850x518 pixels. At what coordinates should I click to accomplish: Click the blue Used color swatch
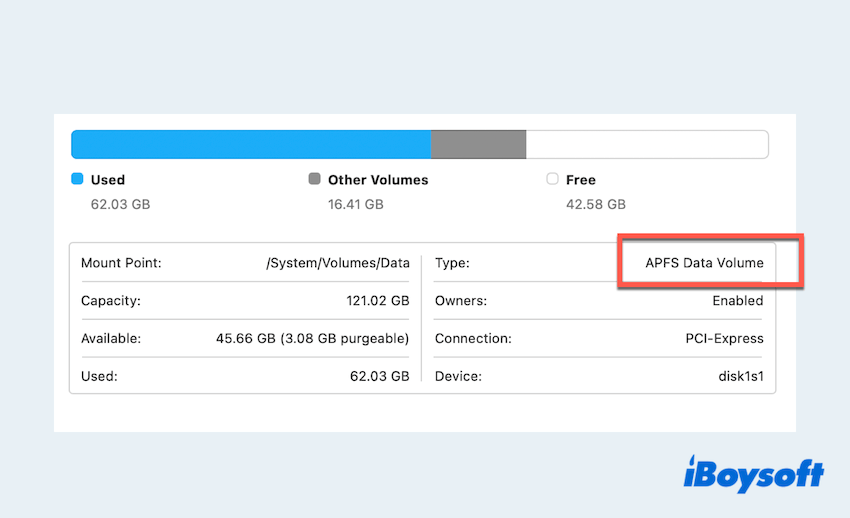pos(77,180)
